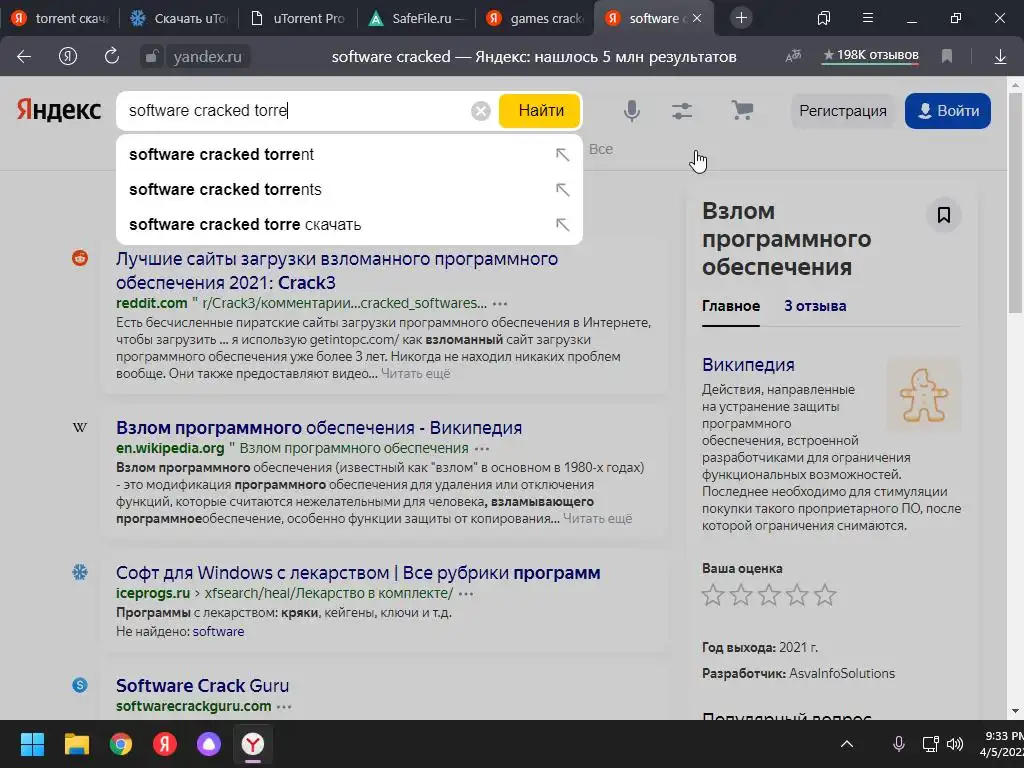Select 'Главное' tab in knowledge panel
The width and height of the screenshot is (1024, 768).
(x=731, y=306)
